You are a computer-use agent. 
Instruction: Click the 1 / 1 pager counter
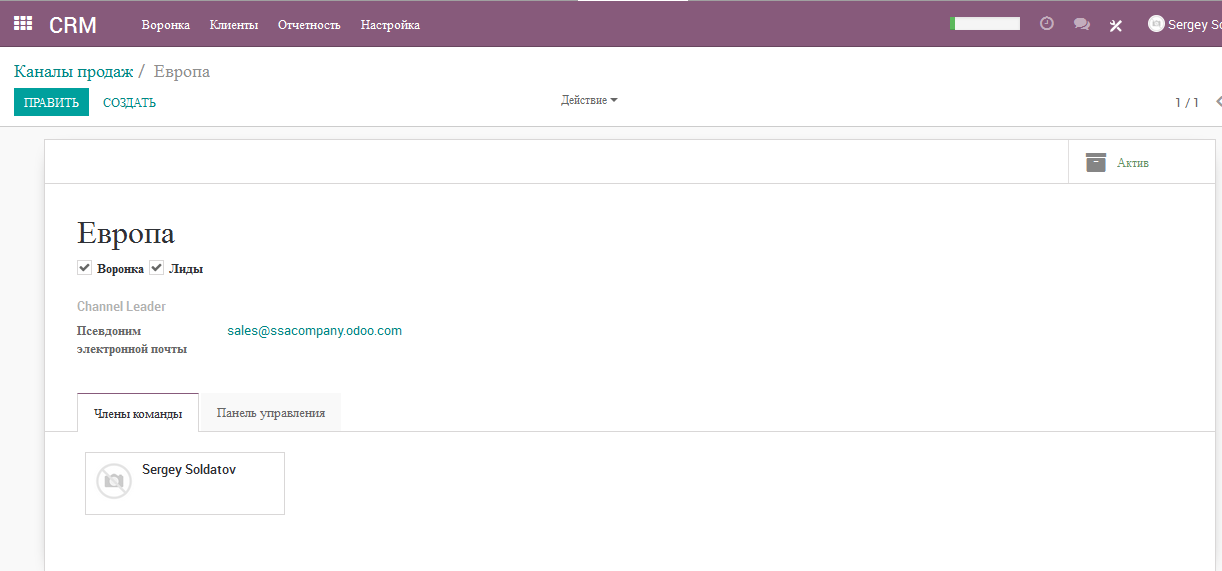coord(1187,102)
